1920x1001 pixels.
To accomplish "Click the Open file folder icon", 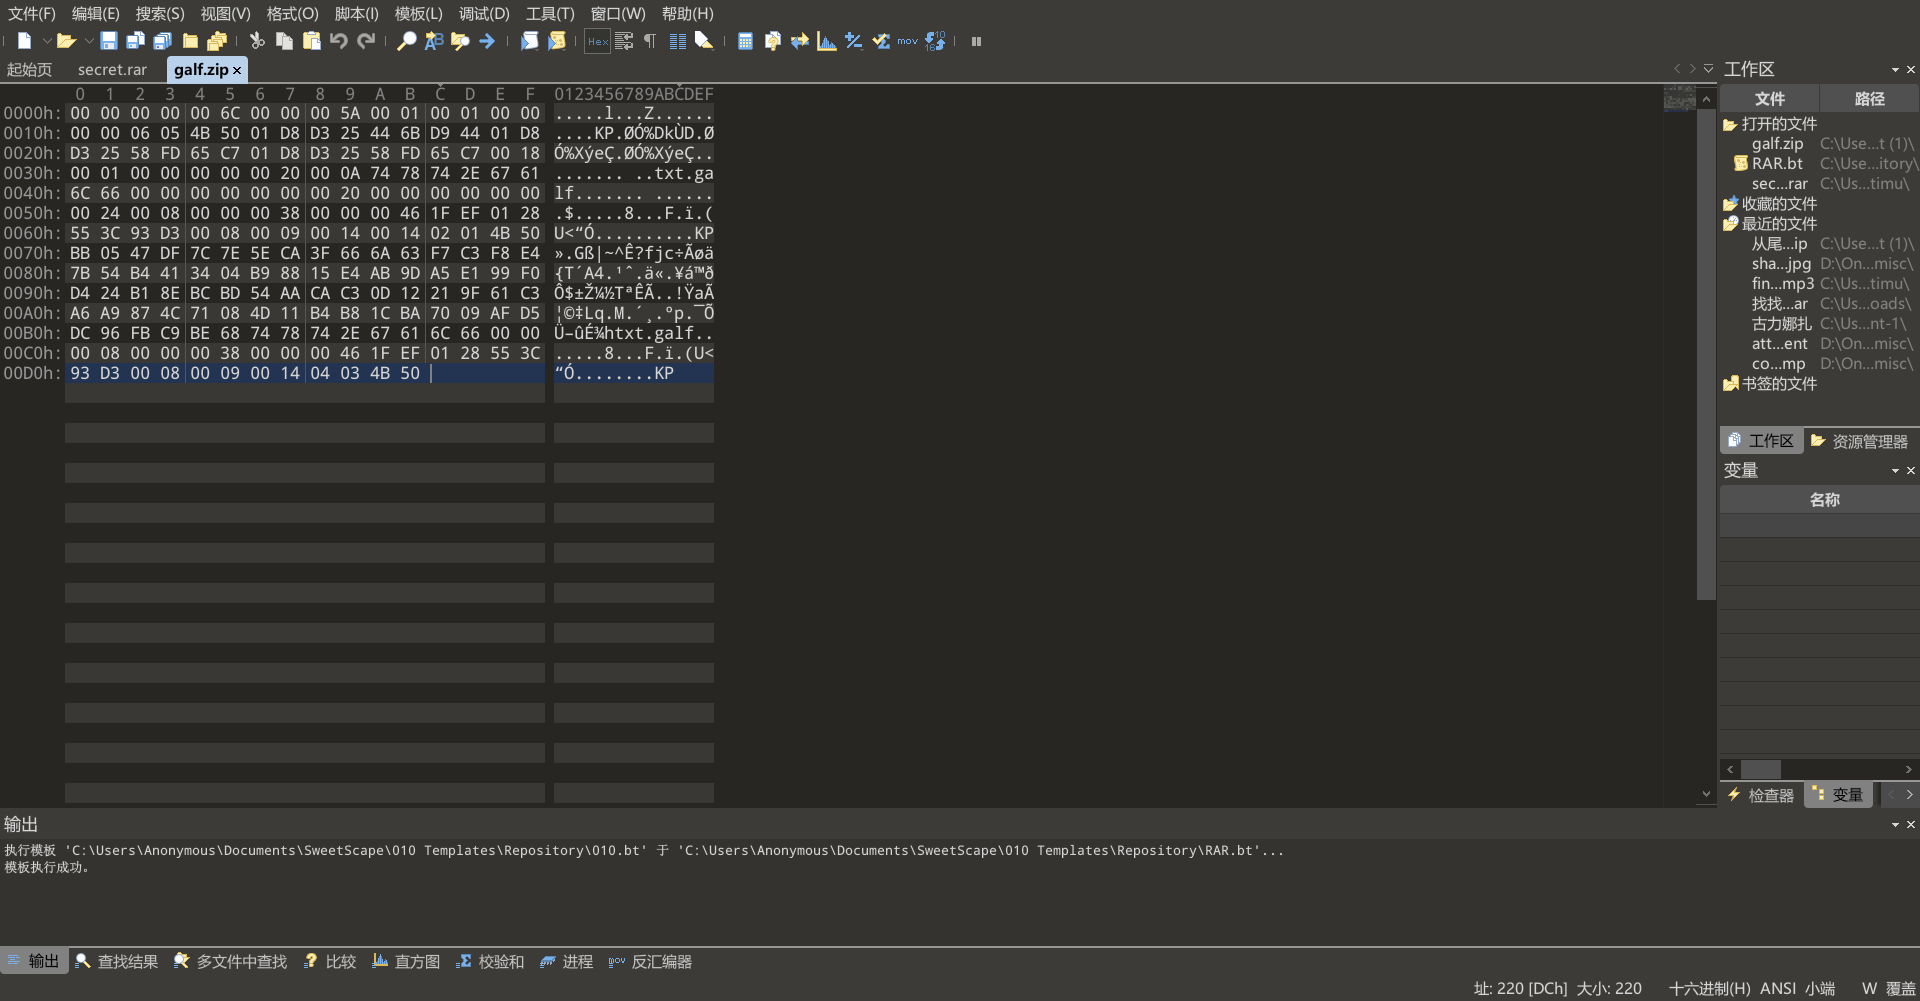I will pos(66,41).
